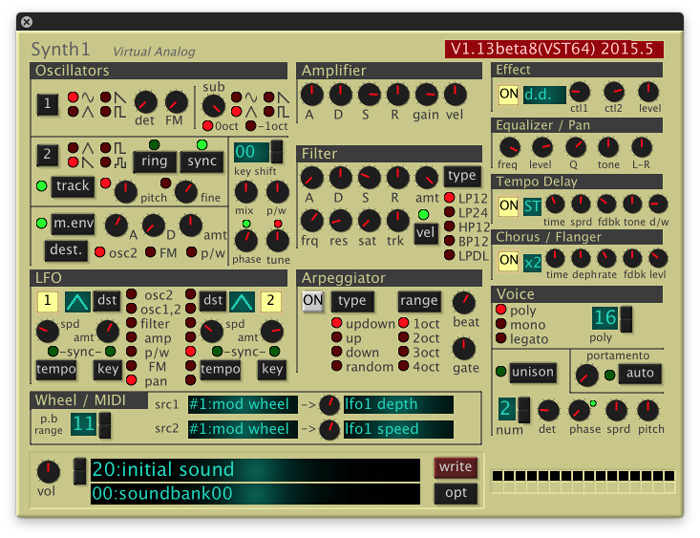Screen dimensions: 700x538
Task: Click the LFO 1 triangle waveform icon
Action: click(x=77, y=301)
